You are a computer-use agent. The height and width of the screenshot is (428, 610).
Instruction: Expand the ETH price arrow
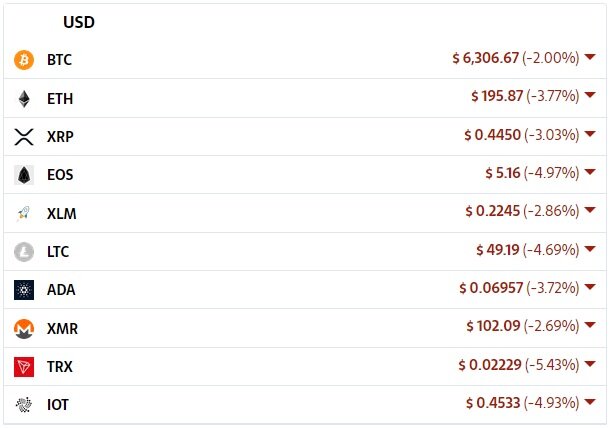coord(590,95)
